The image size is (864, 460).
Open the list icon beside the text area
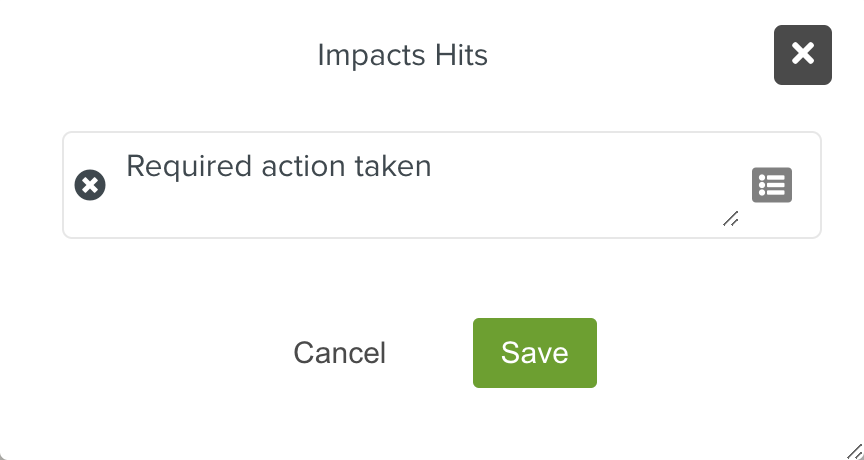[771, 185]
